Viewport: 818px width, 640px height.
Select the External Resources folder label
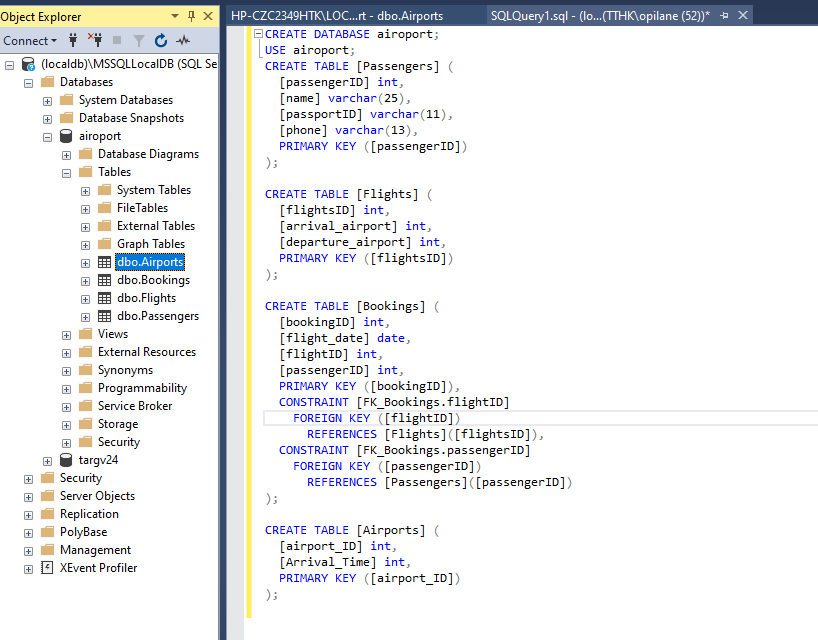(x=147, y=352)
